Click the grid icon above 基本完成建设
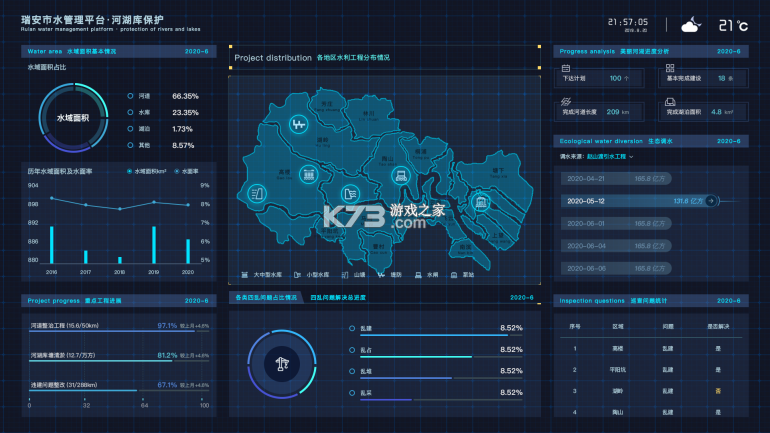 pyautogui.click(x=670, y=68)
